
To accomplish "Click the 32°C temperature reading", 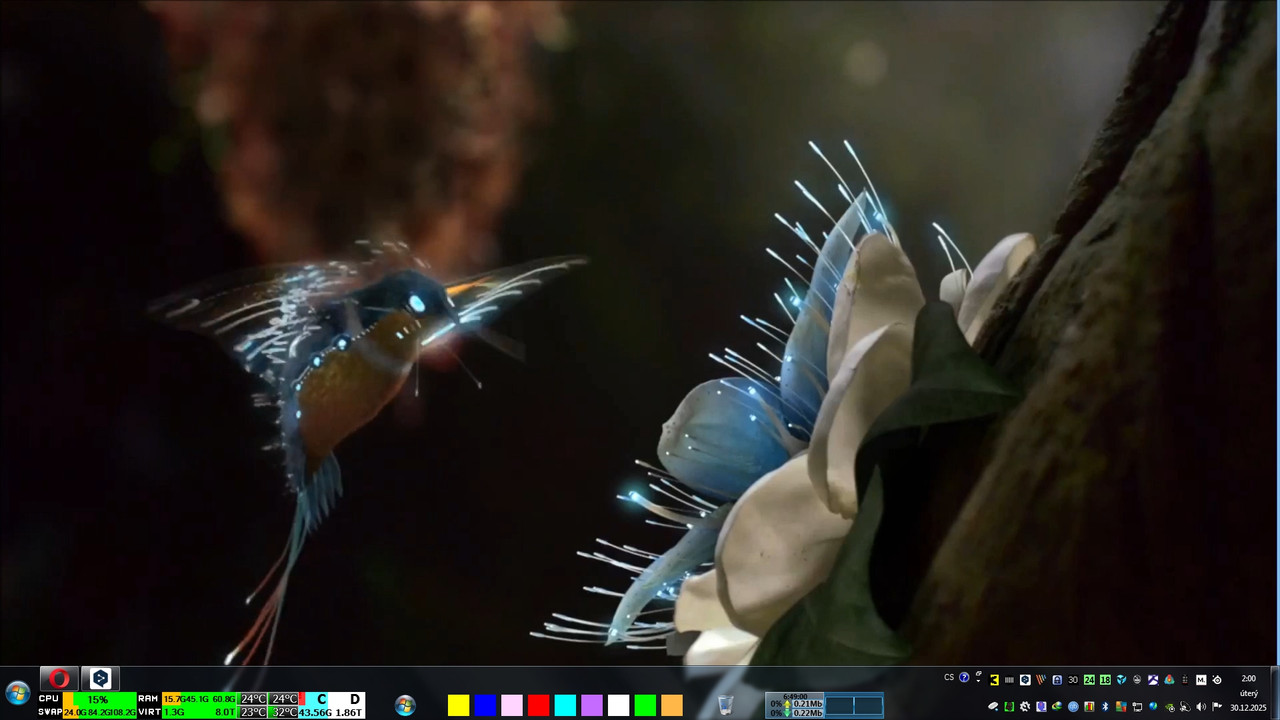I will [x=284, y=712].
